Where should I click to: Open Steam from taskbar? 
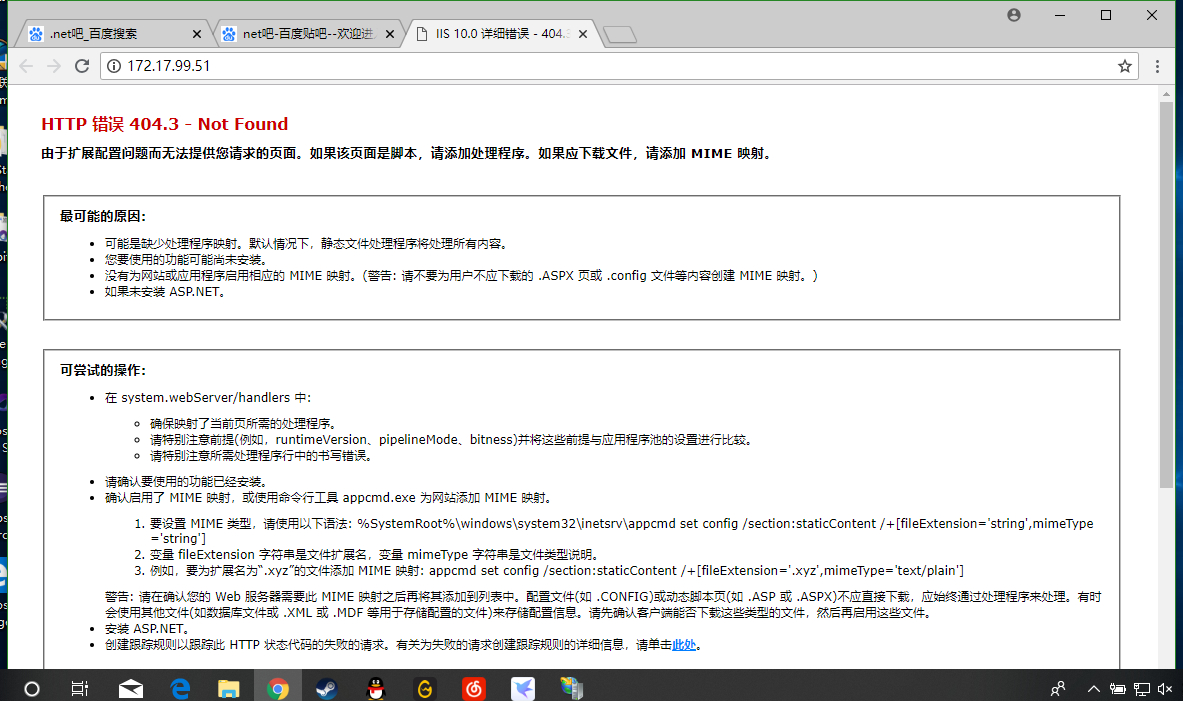327,688
